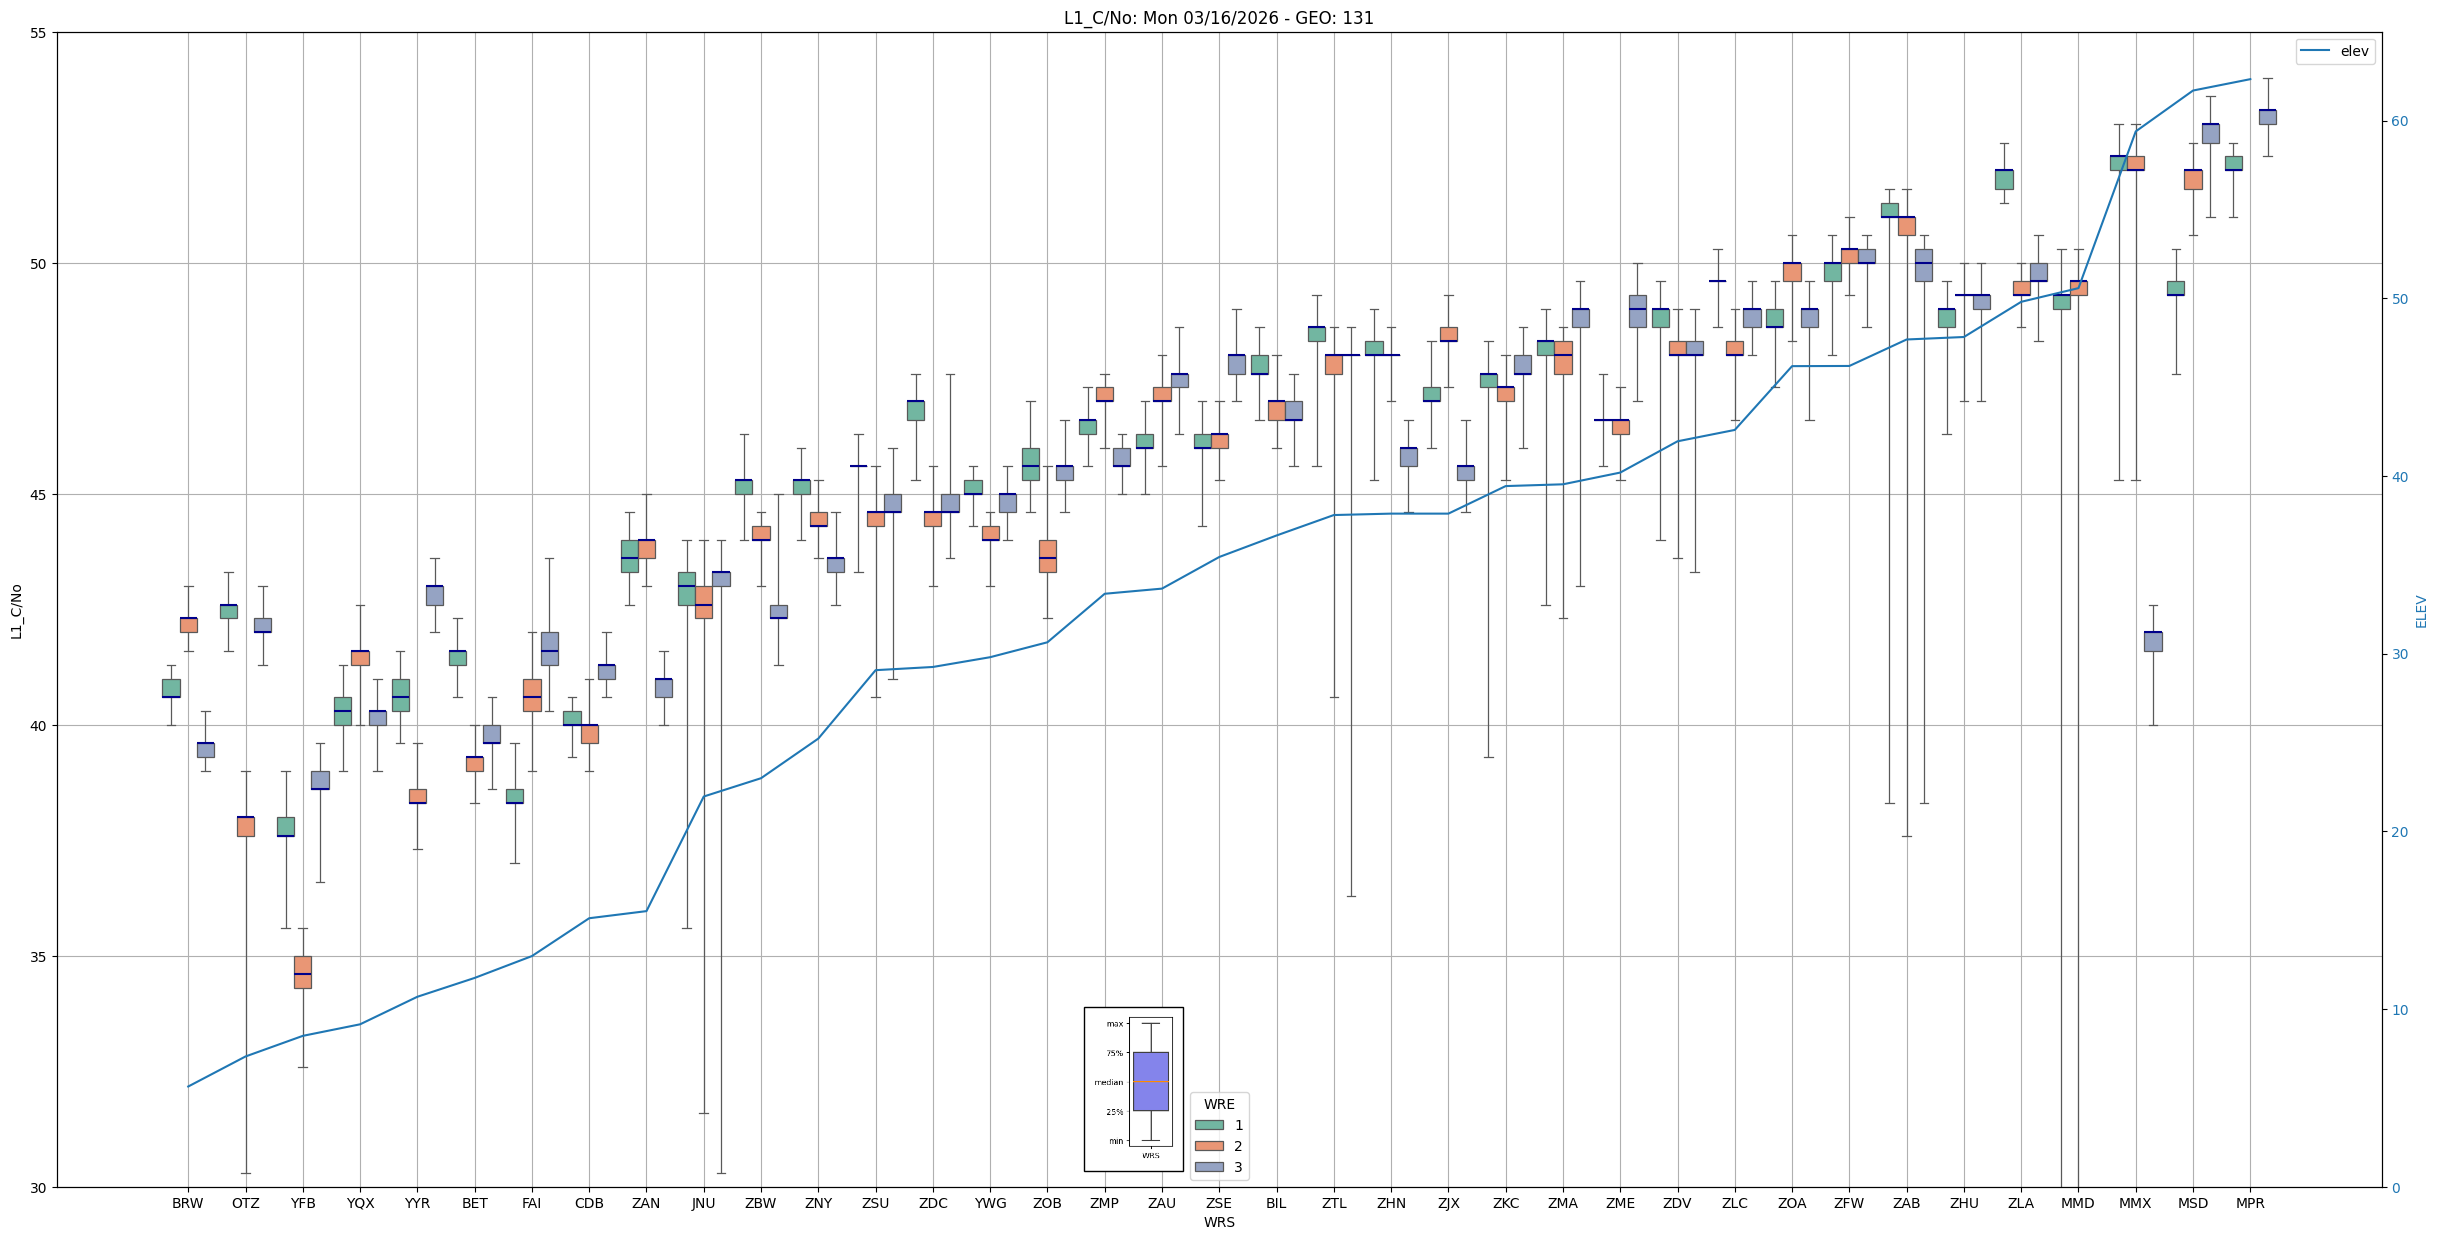Click the MMX blue-gray box near 42

click(2152, 641)
